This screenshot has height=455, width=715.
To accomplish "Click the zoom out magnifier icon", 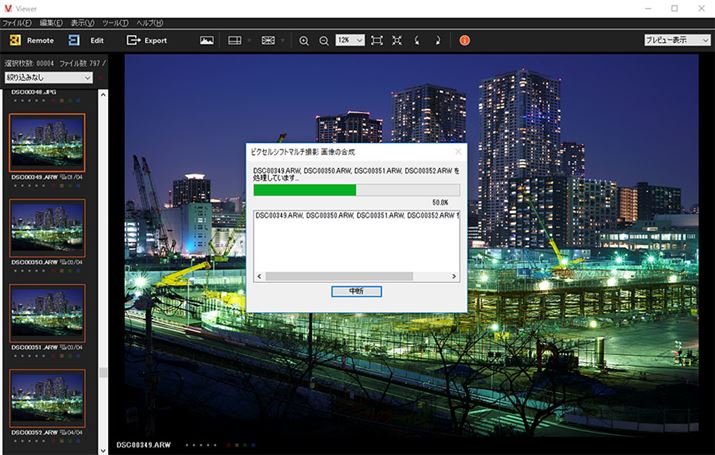I will pyautogui.click(x=324, y=40).
